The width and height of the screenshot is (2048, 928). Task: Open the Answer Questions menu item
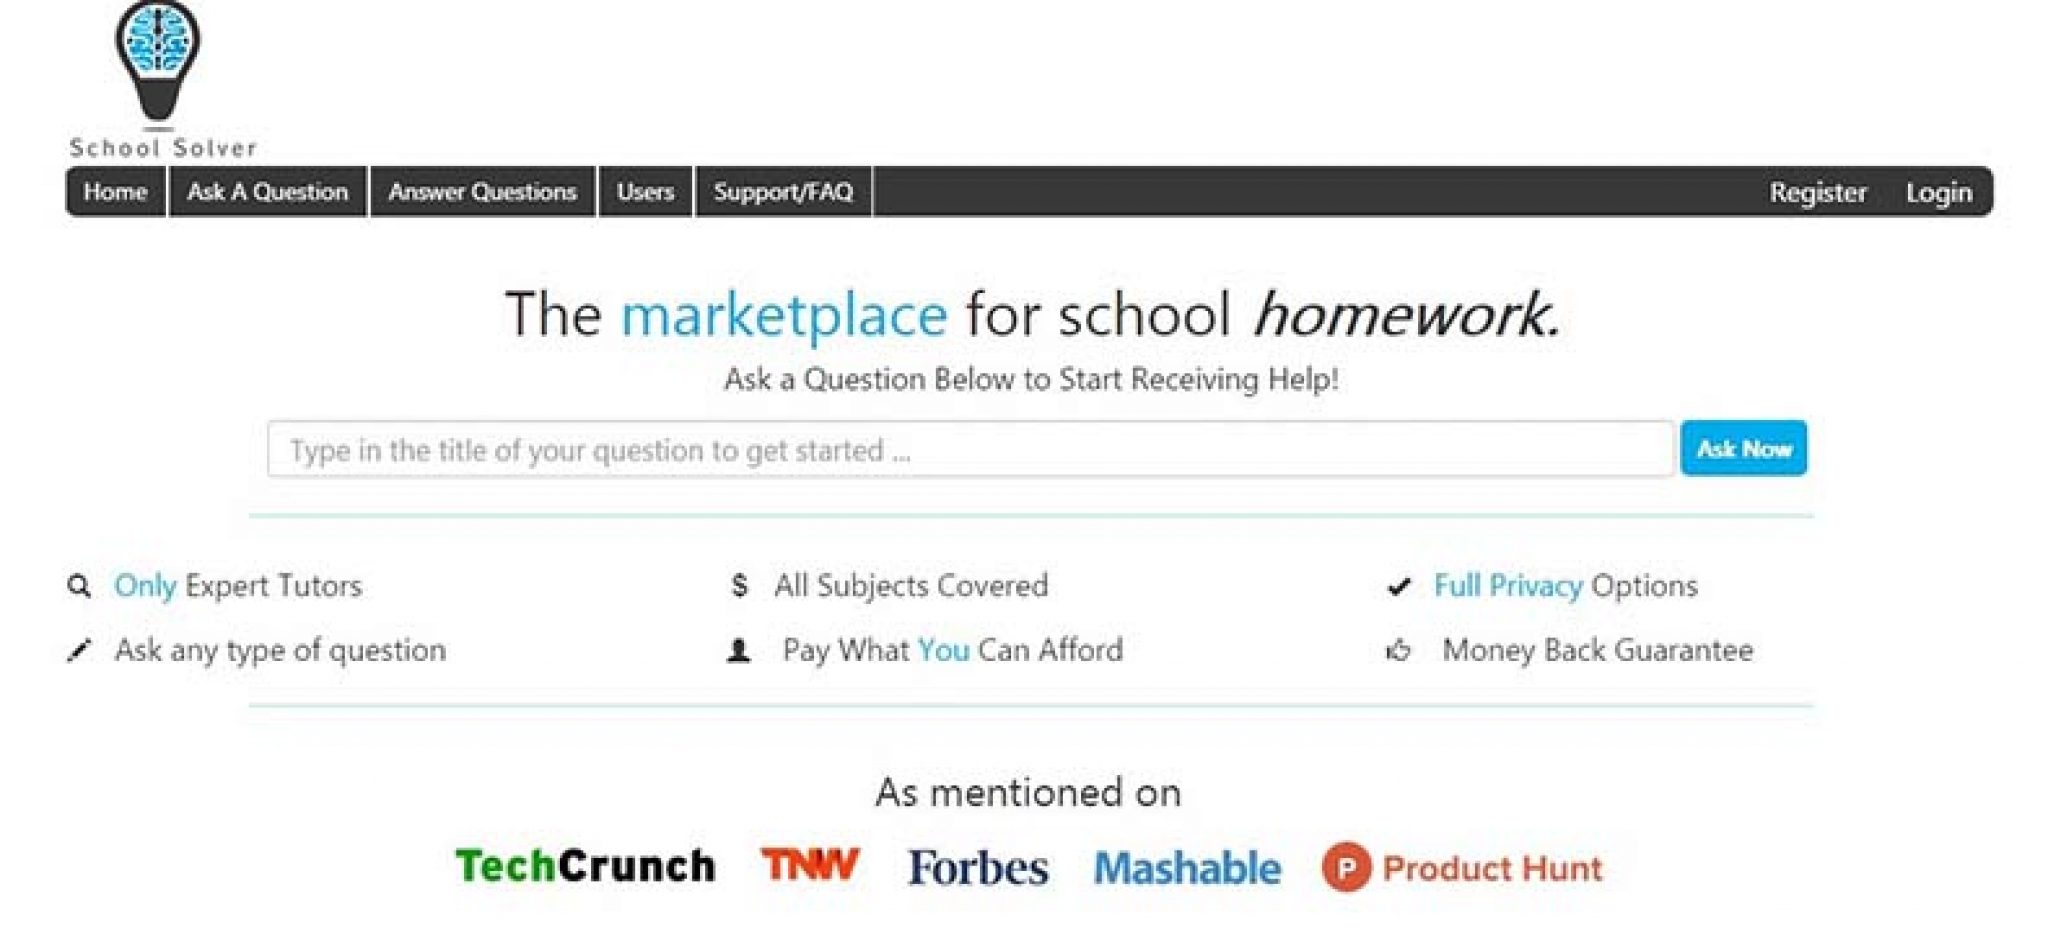point(483,191)
